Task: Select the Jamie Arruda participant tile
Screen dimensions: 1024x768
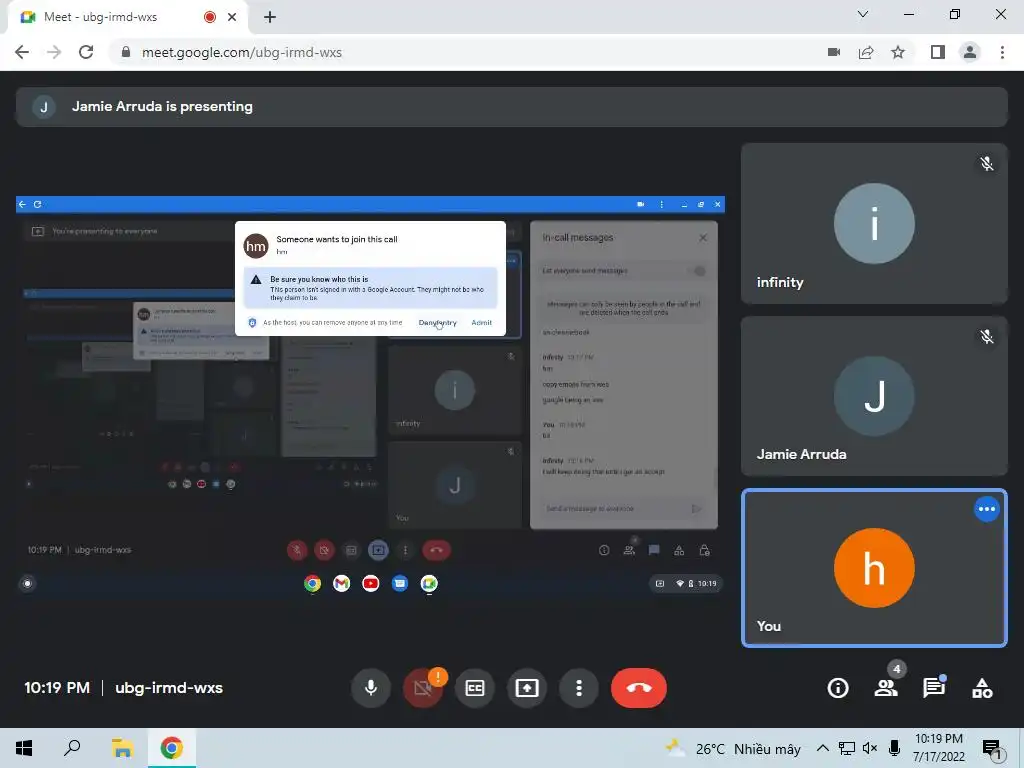Action: (x=874, y=396)
